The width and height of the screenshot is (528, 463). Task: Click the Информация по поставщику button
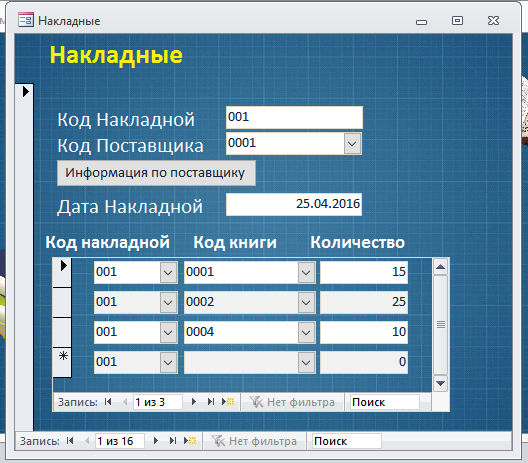point(156,173)
